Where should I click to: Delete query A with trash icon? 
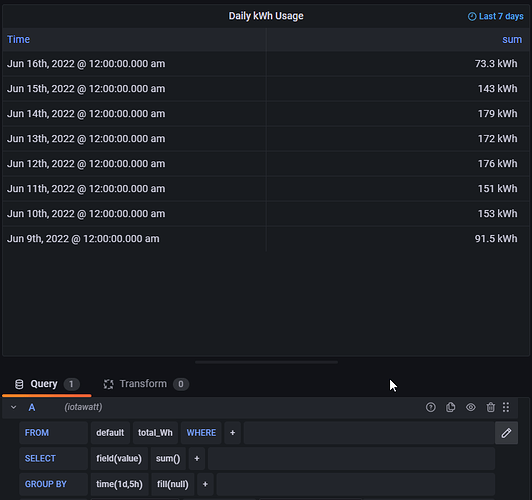[x=490, y=407]
